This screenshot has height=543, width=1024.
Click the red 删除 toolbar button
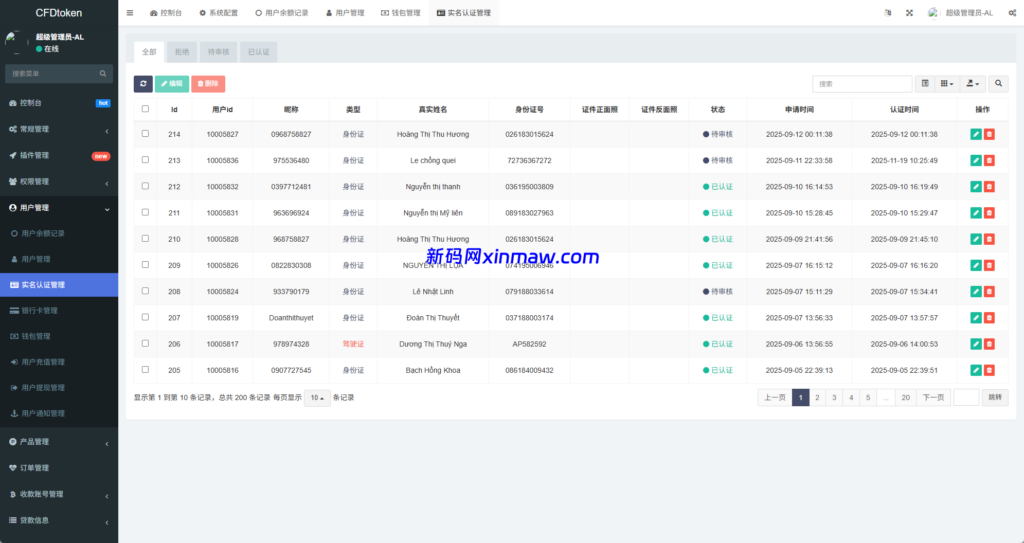(x=208, y=84)
